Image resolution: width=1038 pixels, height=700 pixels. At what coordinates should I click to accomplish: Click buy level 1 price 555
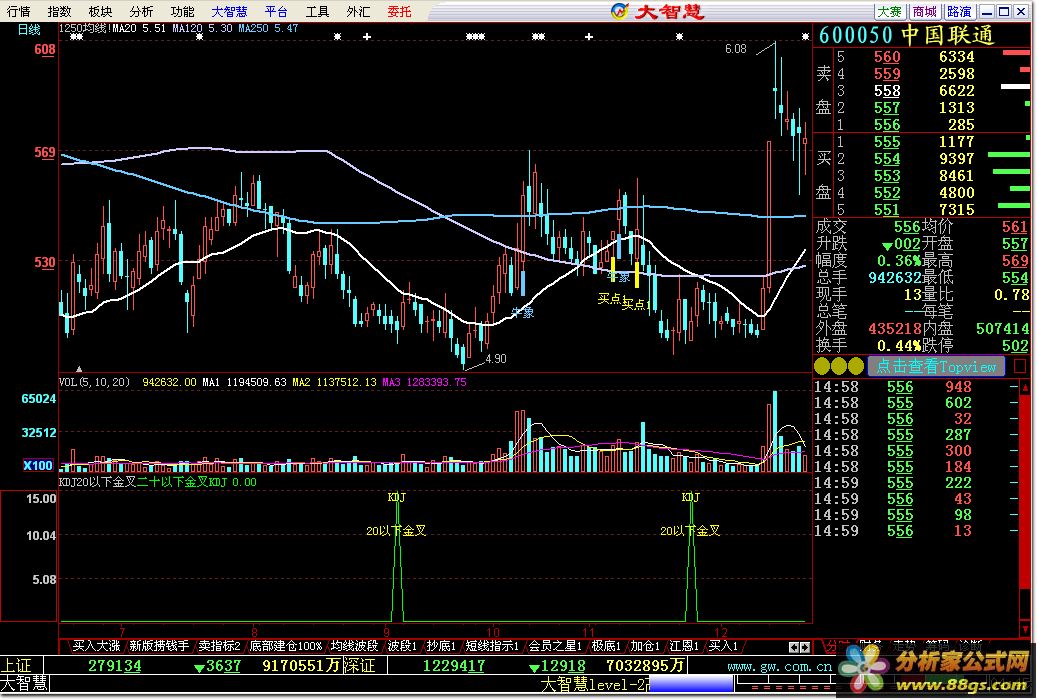[x=887, y=142]
